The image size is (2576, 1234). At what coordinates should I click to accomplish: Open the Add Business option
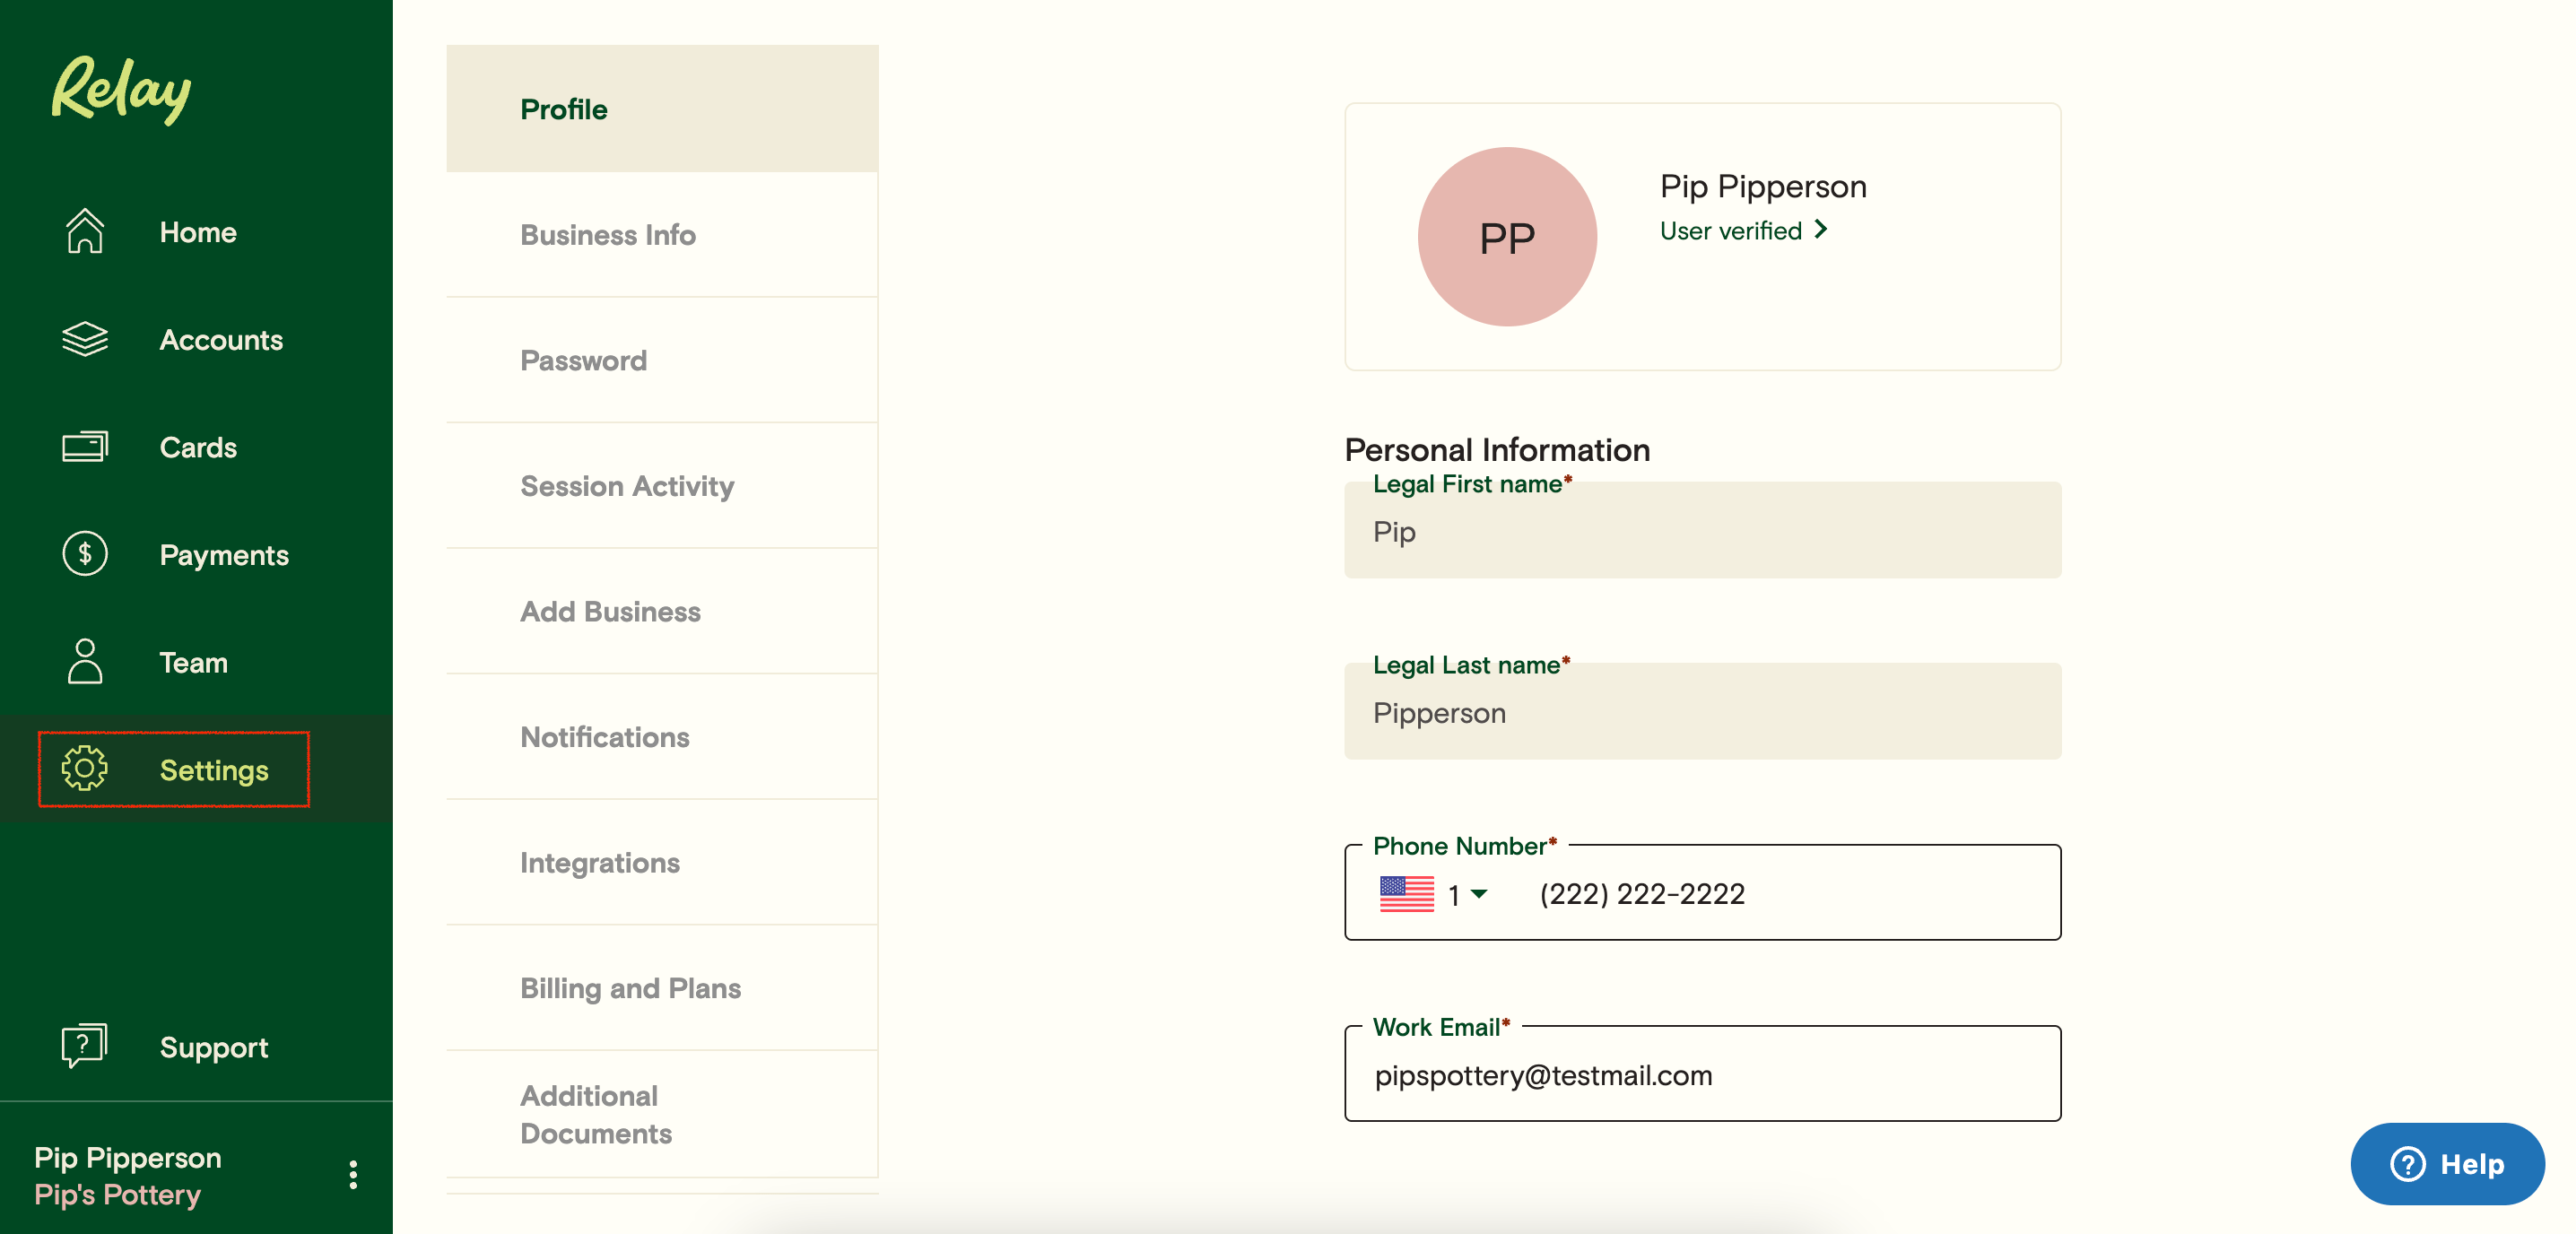tap(610, 611)
